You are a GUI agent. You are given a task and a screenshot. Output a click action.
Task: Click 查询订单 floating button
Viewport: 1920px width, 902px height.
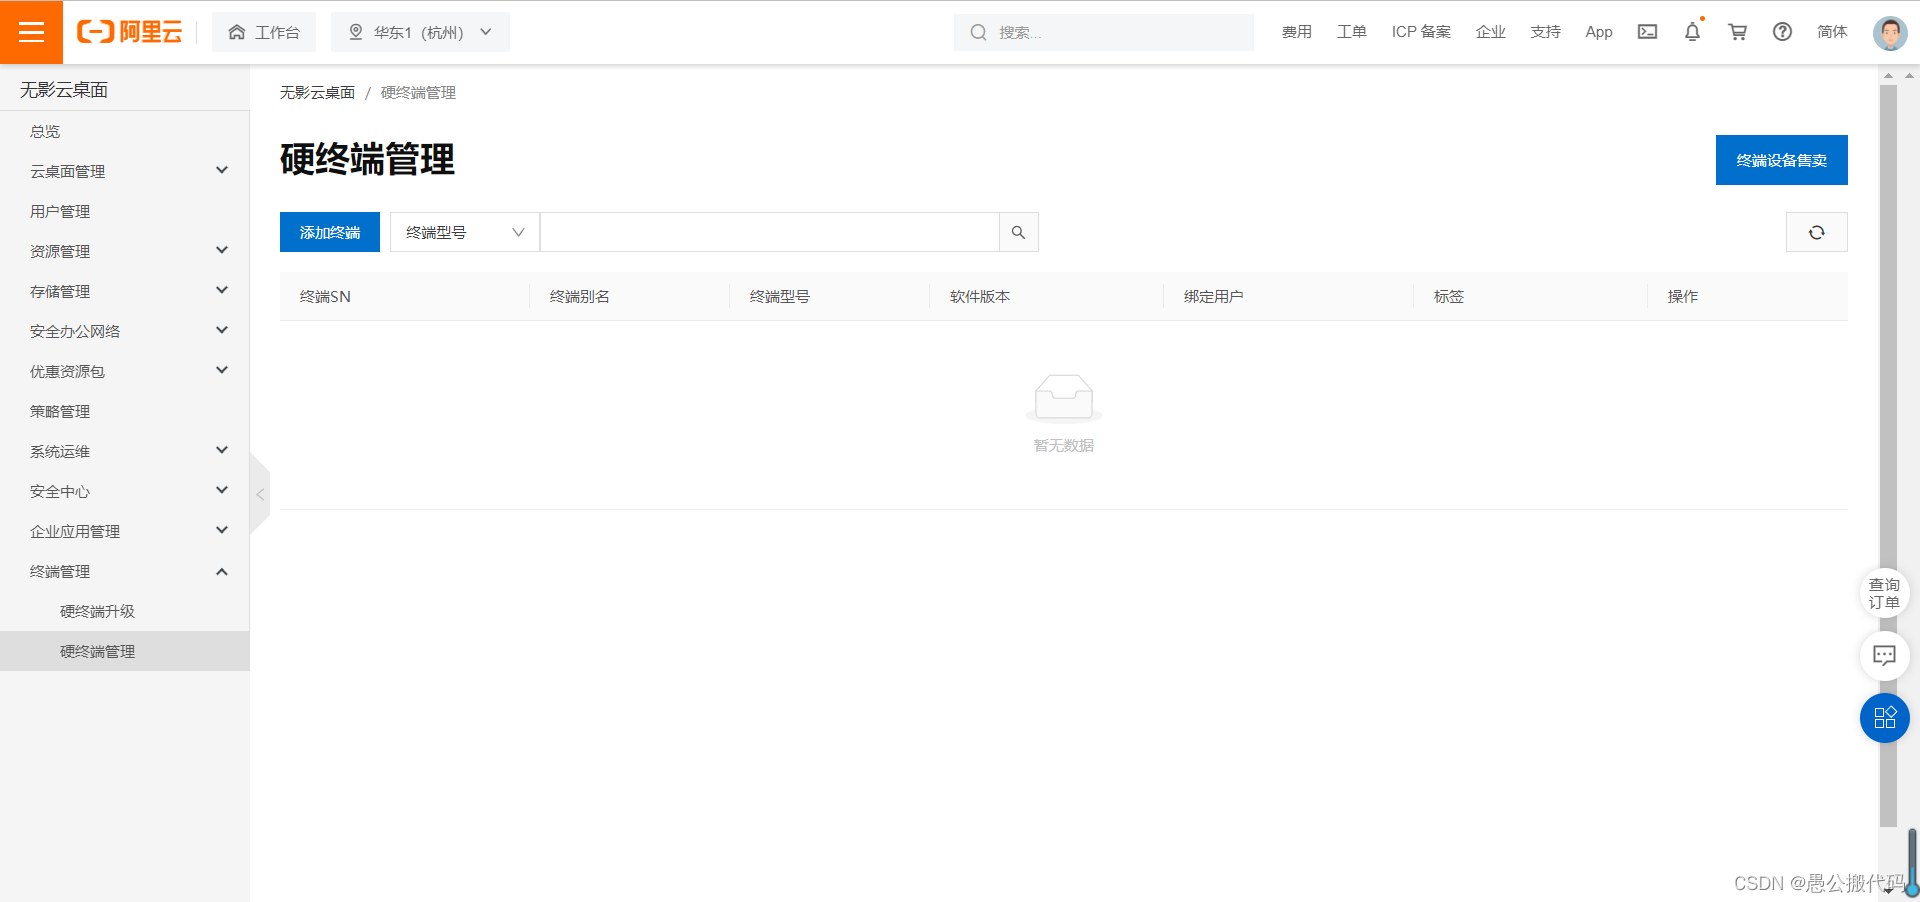coord(1884,593)
